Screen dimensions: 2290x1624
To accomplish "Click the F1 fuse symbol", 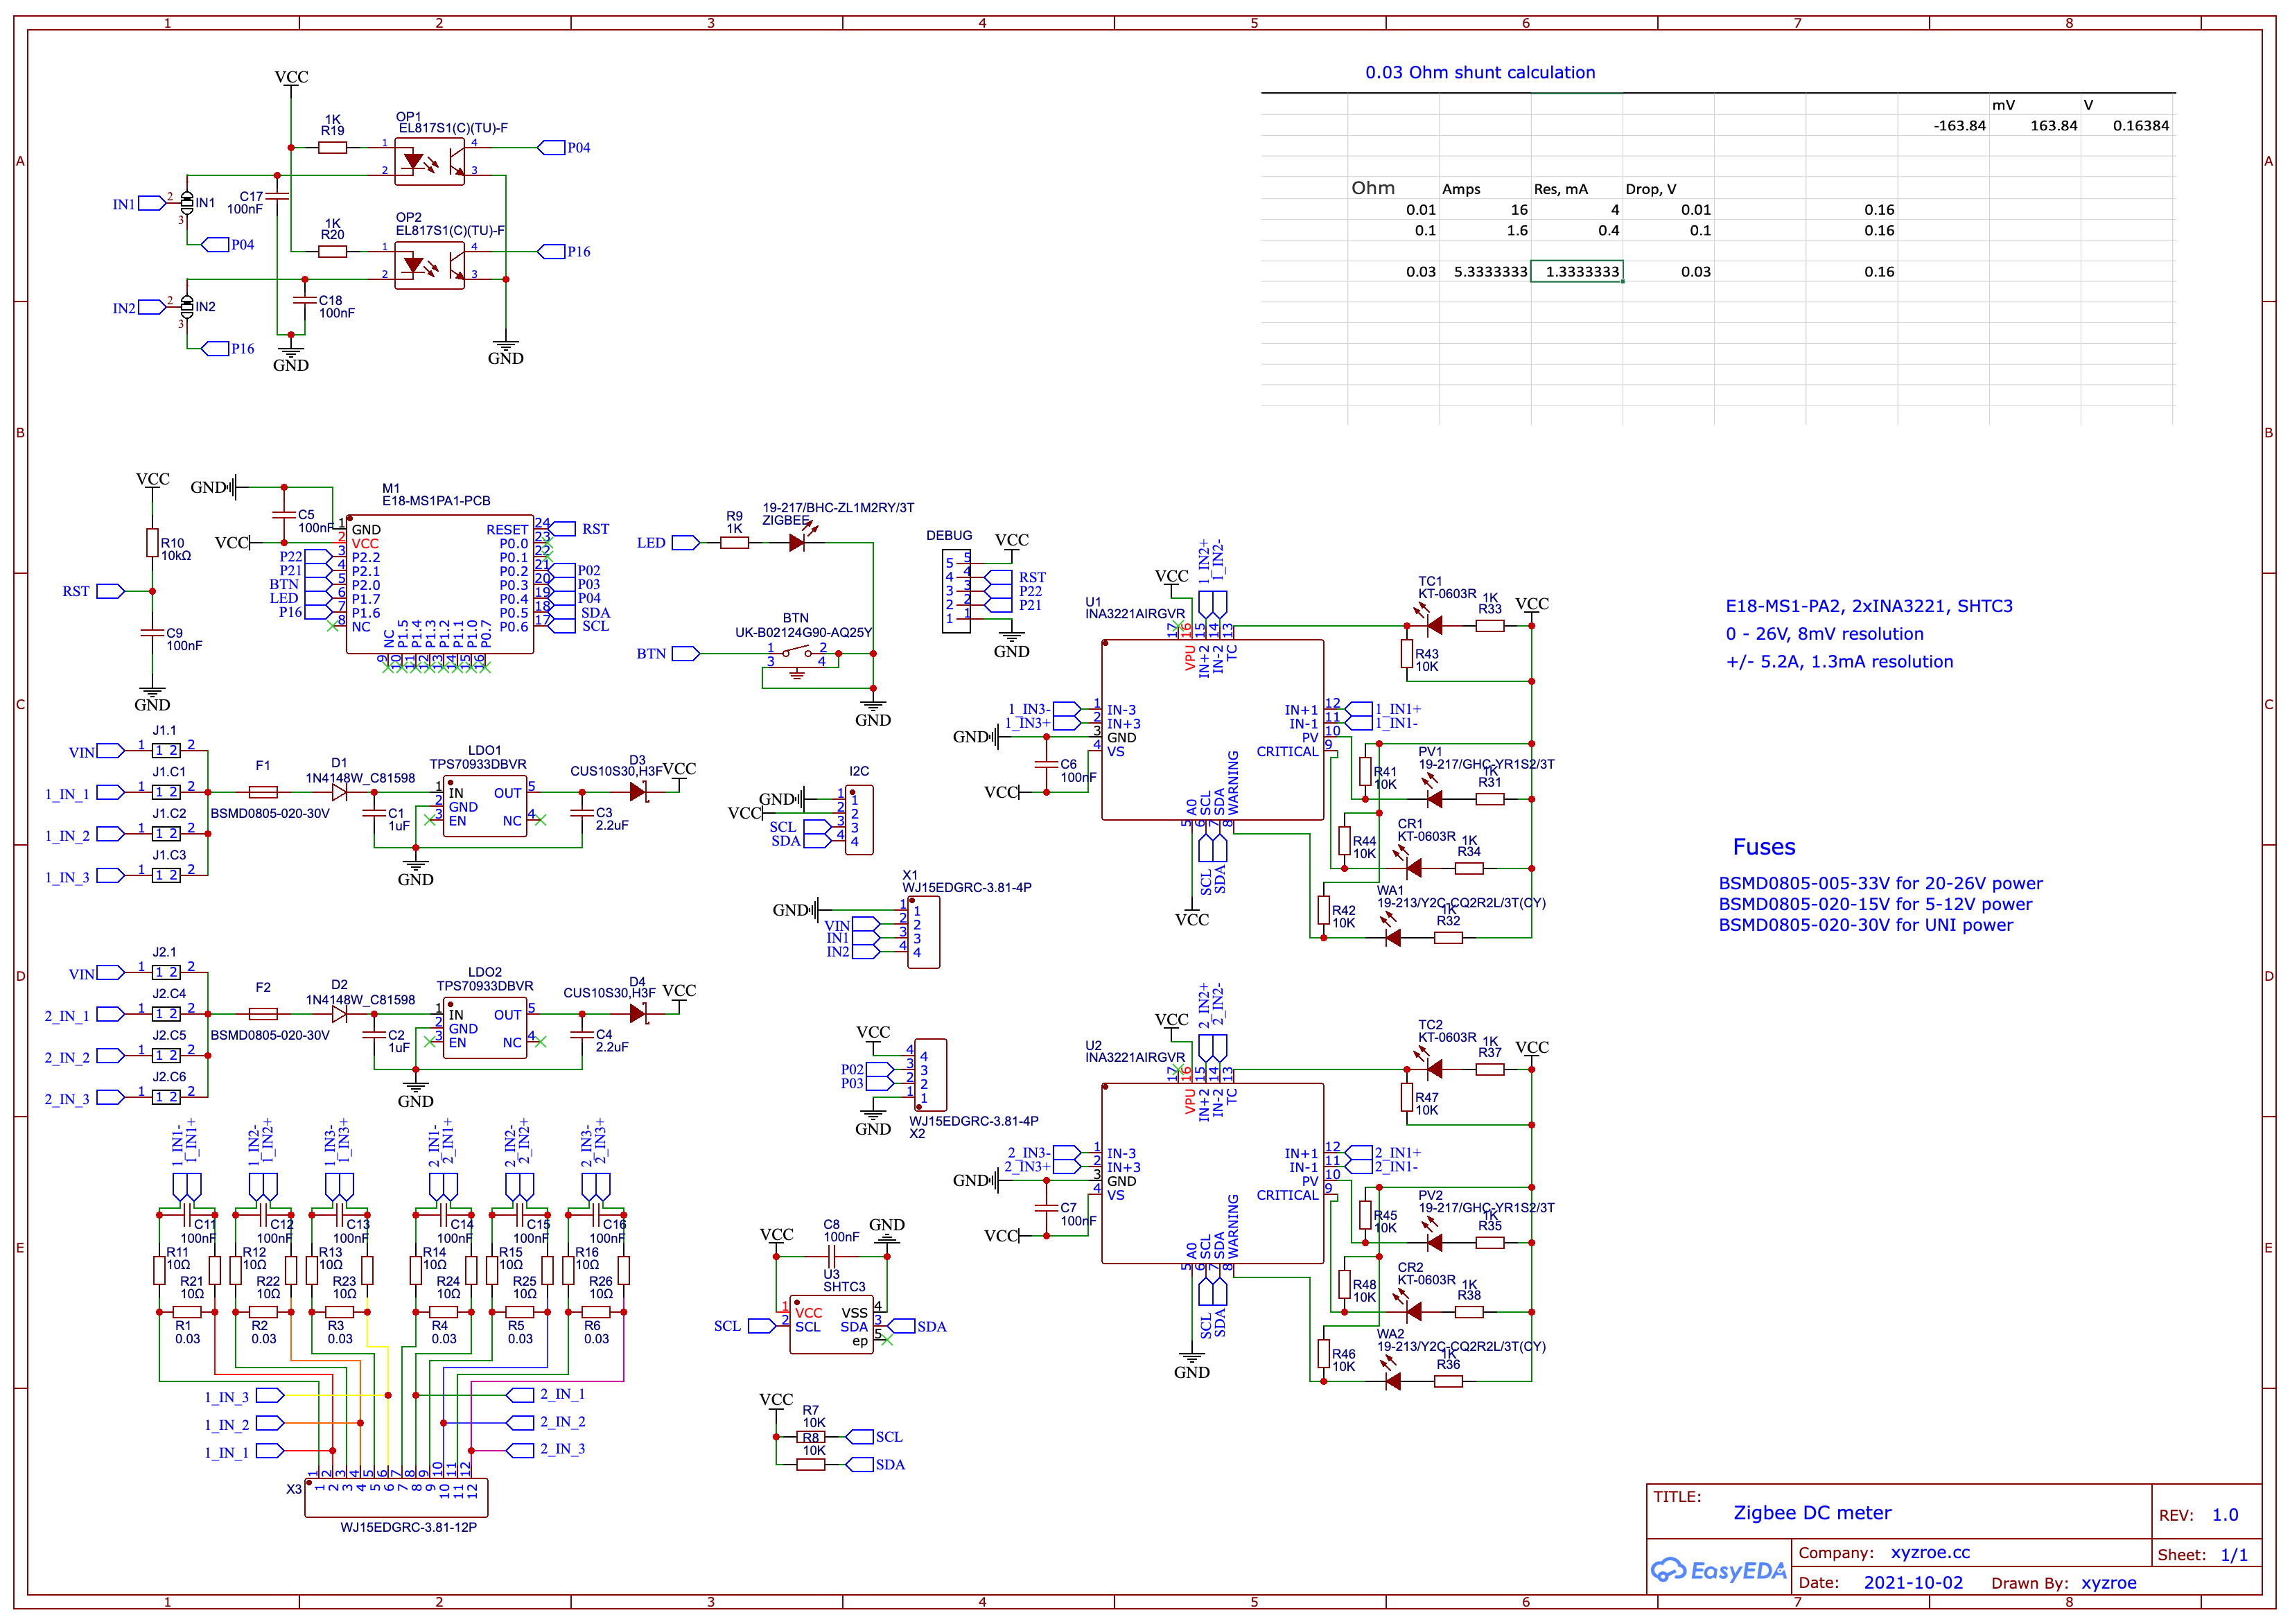I will coord(263,792).
